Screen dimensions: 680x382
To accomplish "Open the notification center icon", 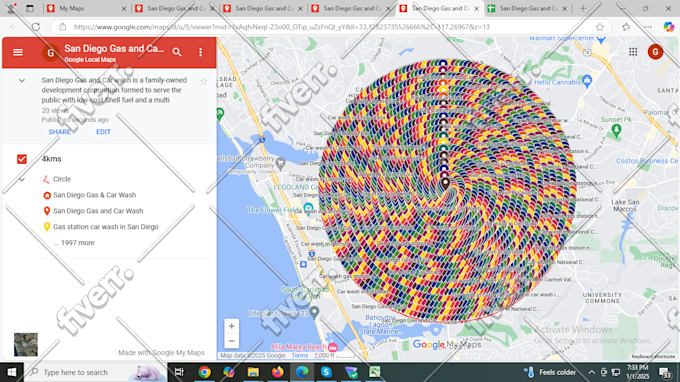I will [665, 372].
